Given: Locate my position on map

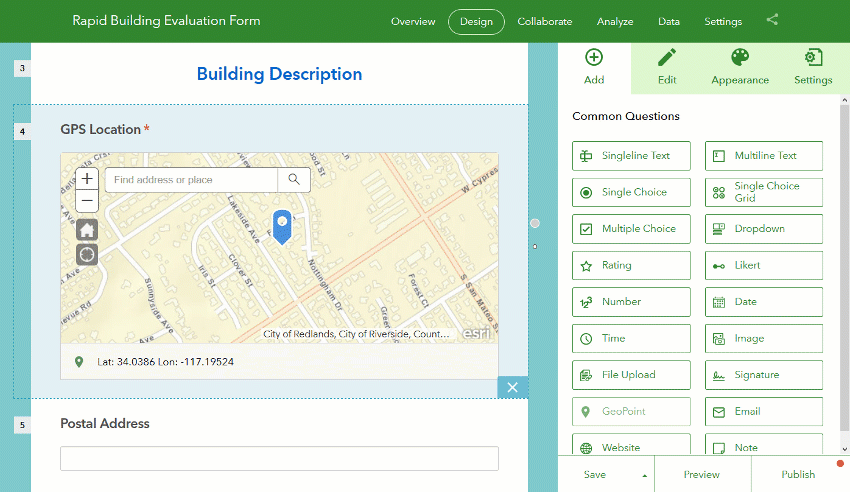Looking at the screenshot, I should pyautogui.click(x=87, y=254).
